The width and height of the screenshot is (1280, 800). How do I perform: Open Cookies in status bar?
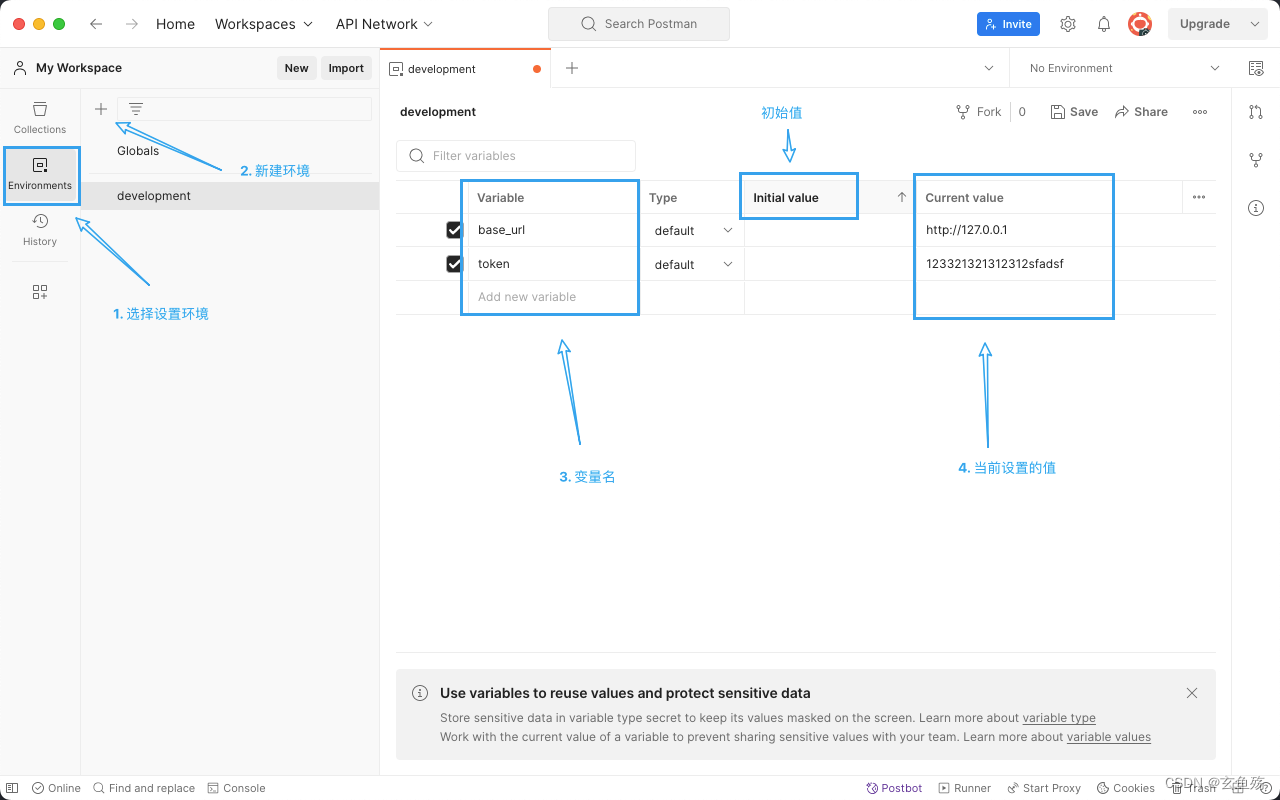[1126, 788]
